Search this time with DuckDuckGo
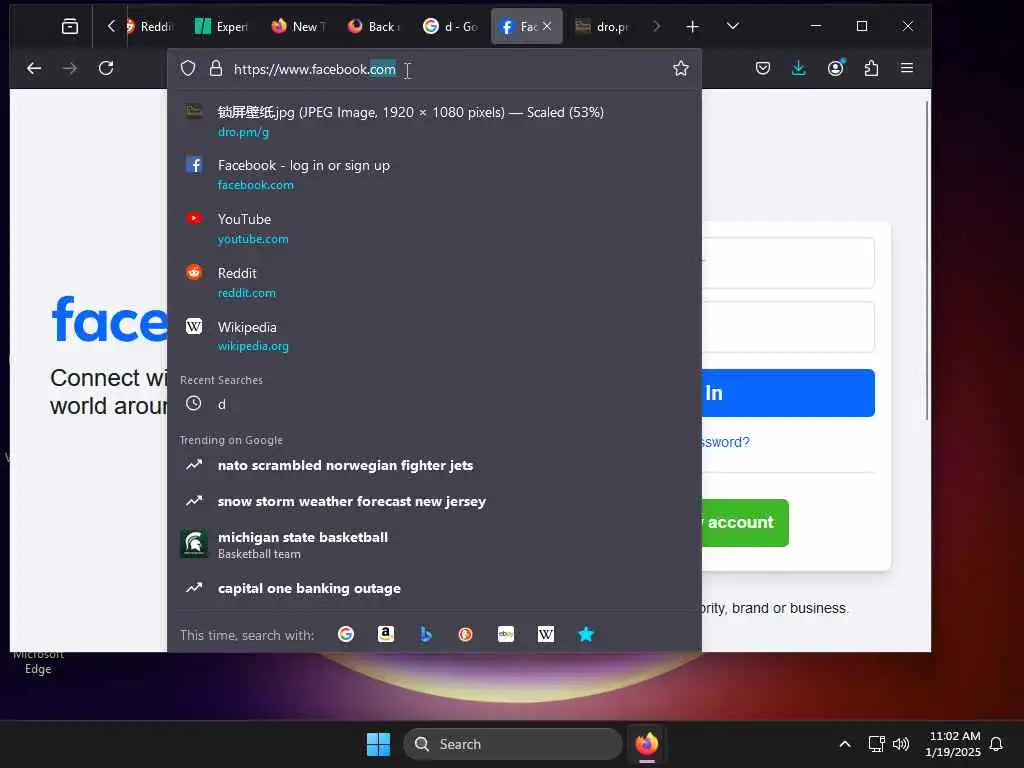The width and height of the screenshot is (1024, 768). [466, 634]
